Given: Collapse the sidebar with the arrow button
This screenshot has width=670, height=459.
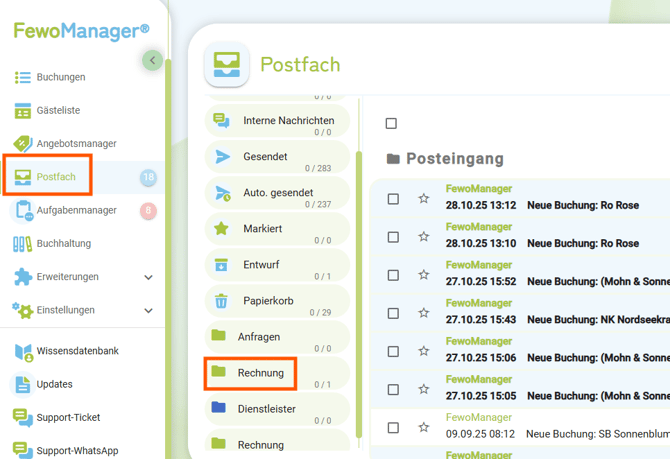Looking at the screenshot, I should click(153, 60).
